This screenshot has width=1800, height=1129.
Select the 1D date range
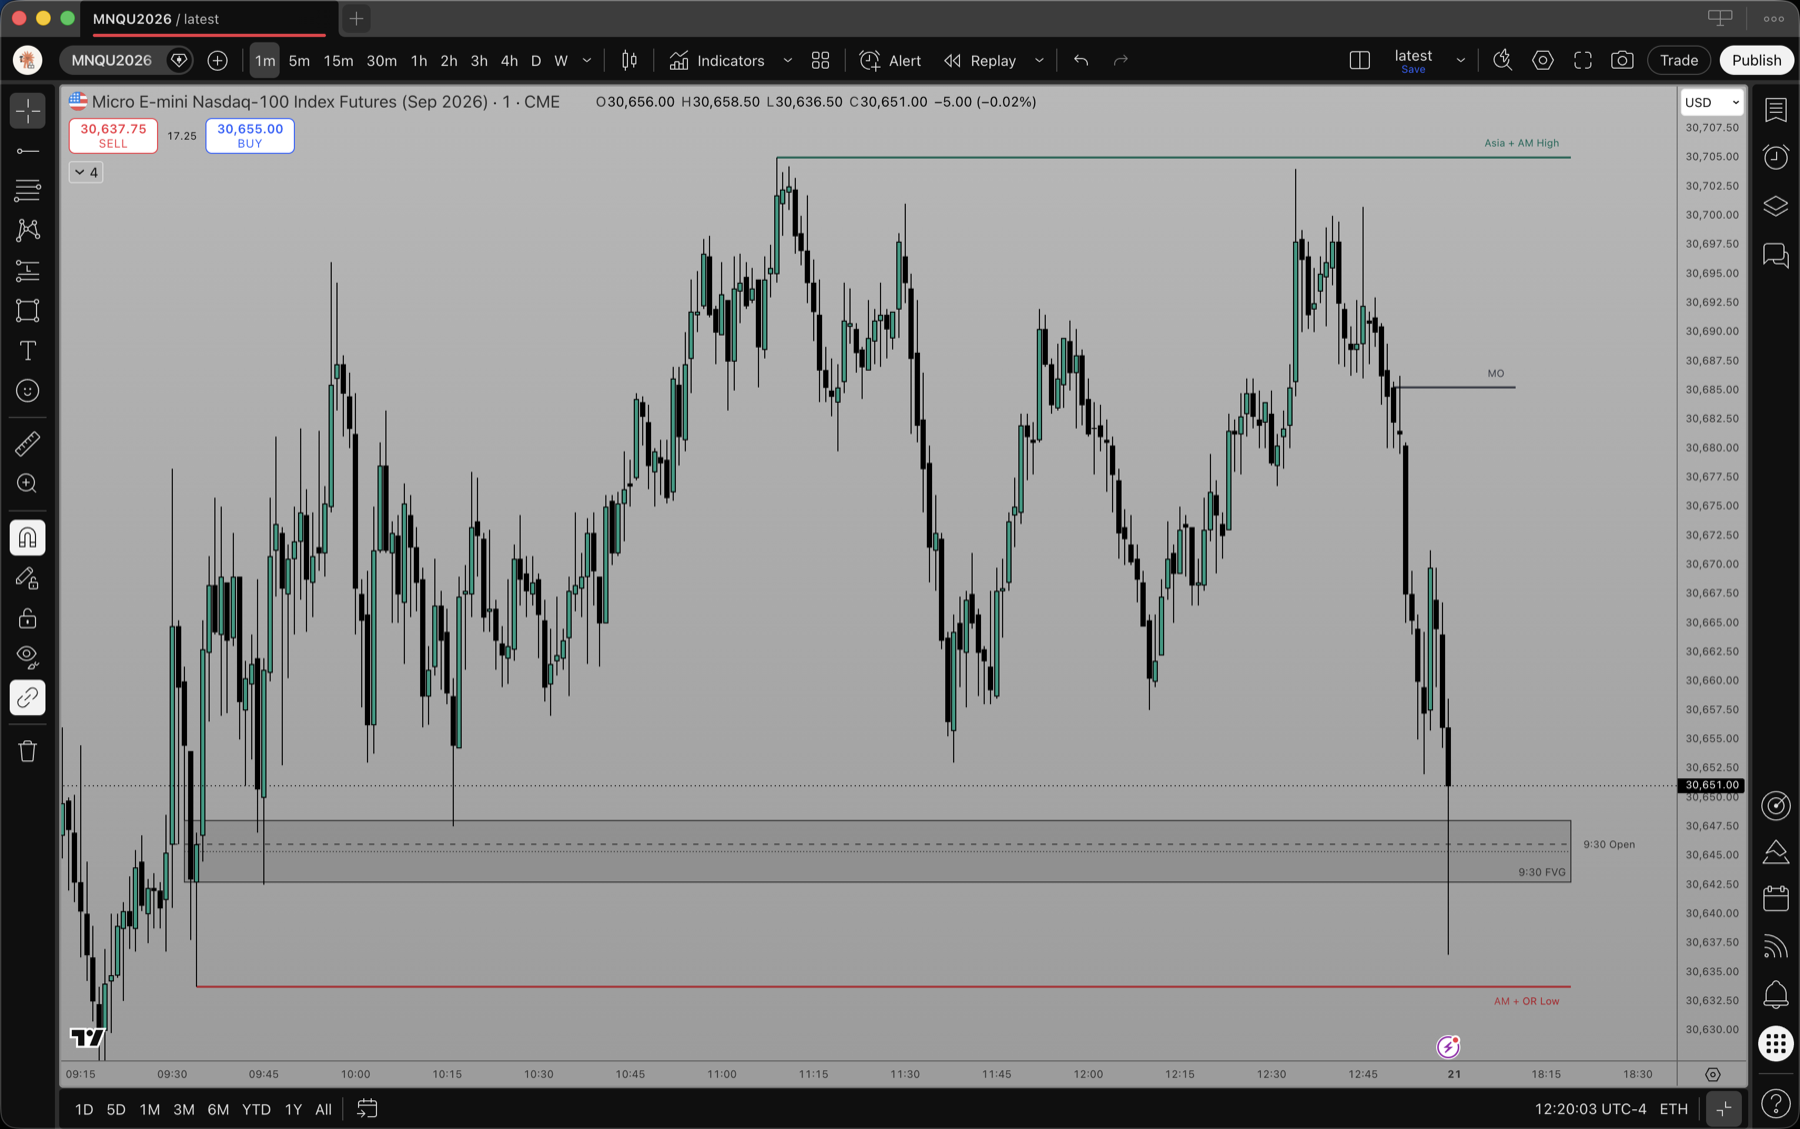[84, 1109]
